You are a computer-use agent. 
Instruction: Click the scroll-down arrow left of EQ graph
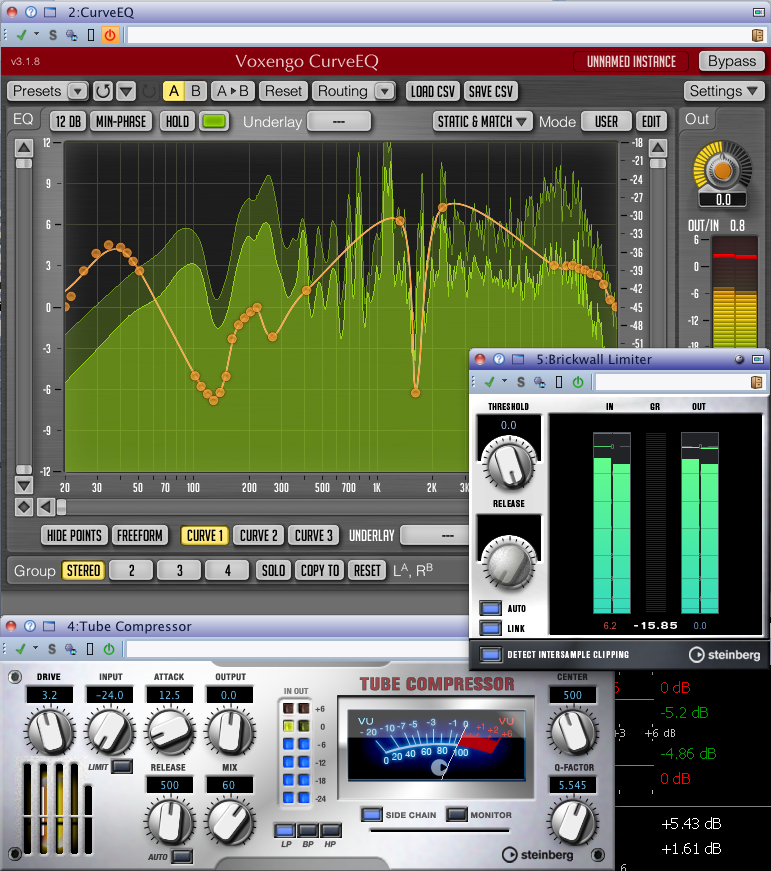pos(23,485)
